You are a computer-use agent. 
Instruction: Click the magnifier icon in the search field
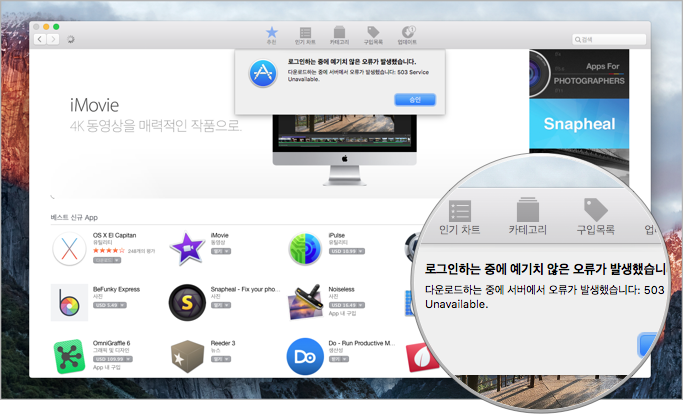pos(578,40)
